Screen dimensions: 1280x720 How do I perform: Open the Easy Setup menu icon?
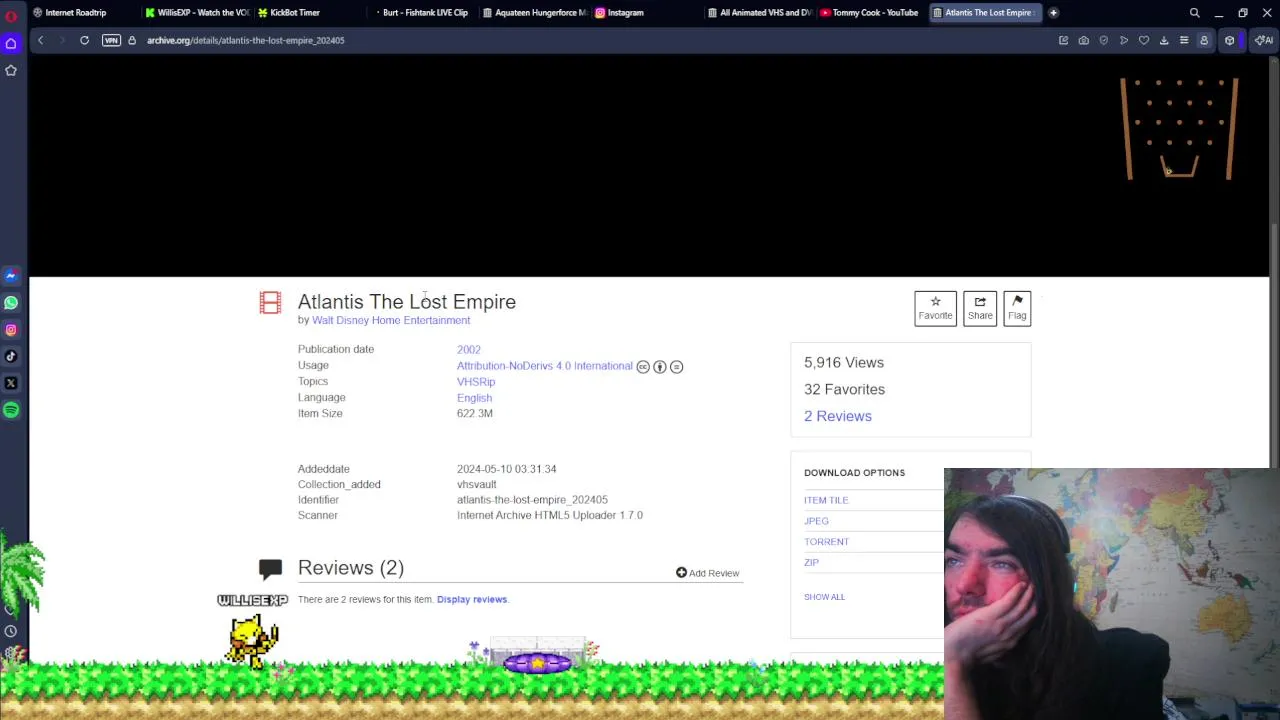pos(1184,40)
